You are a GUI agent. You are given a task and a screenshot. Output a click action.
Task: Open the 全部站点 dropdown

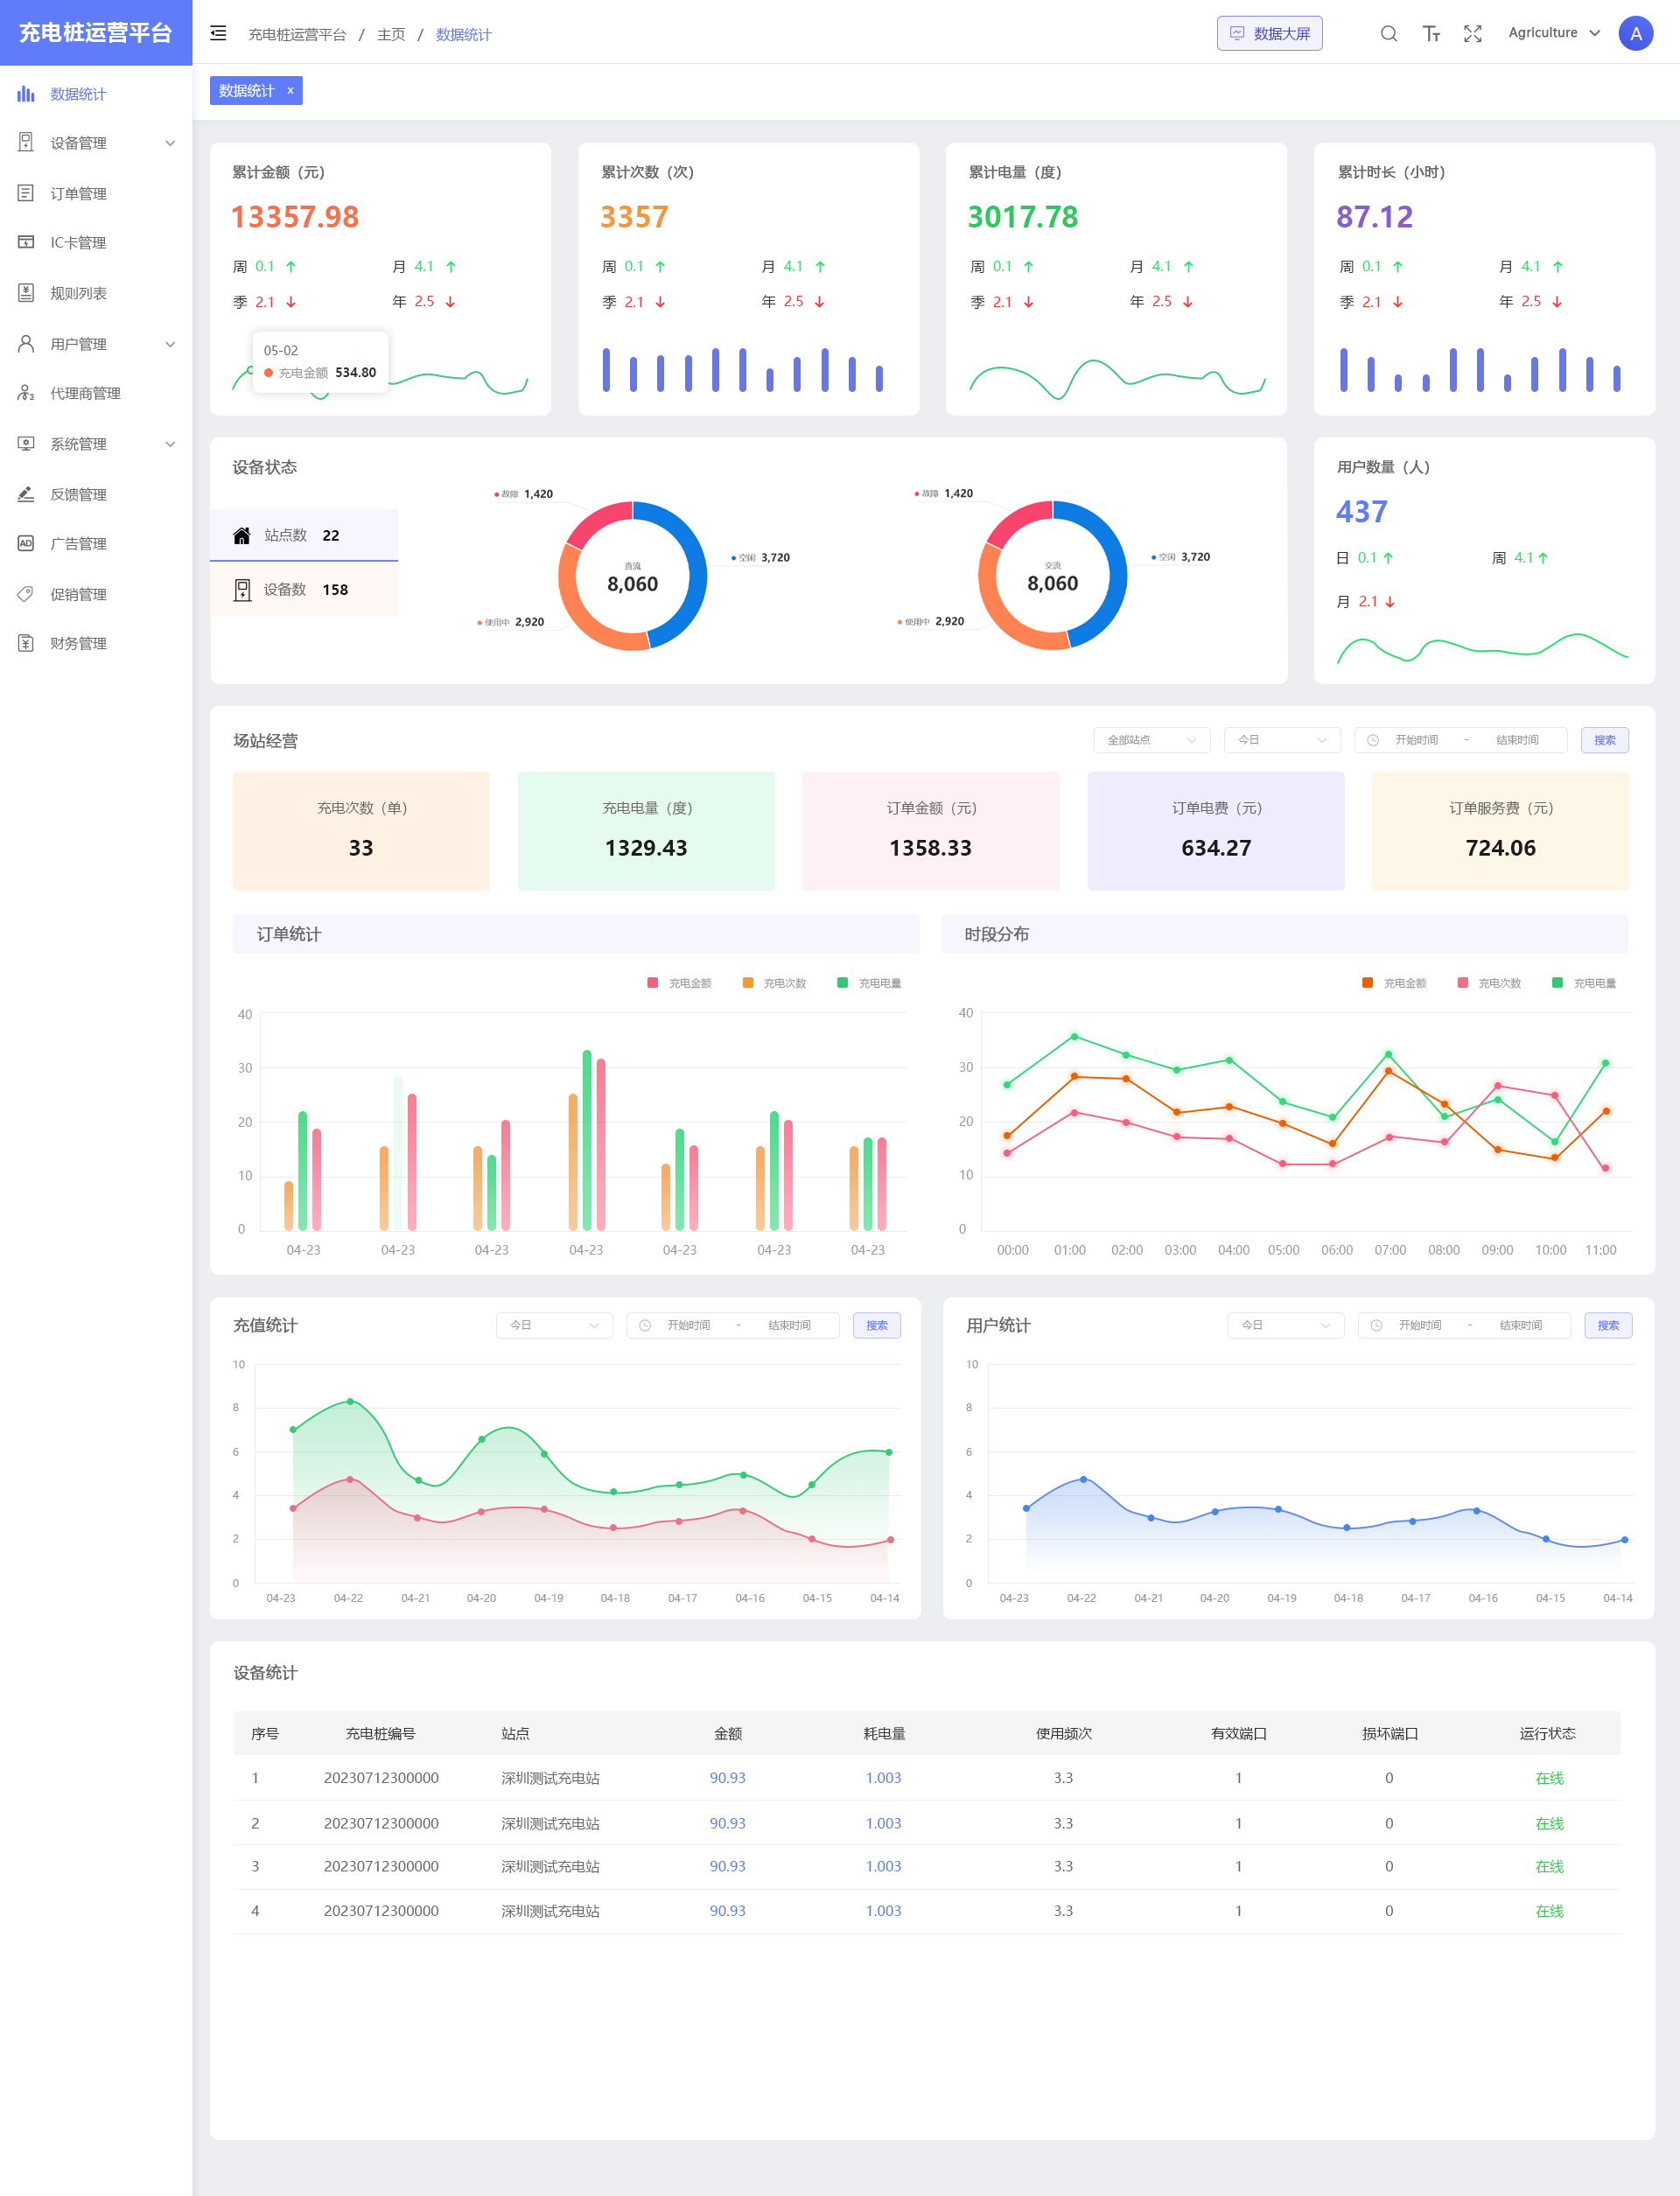1151,740
